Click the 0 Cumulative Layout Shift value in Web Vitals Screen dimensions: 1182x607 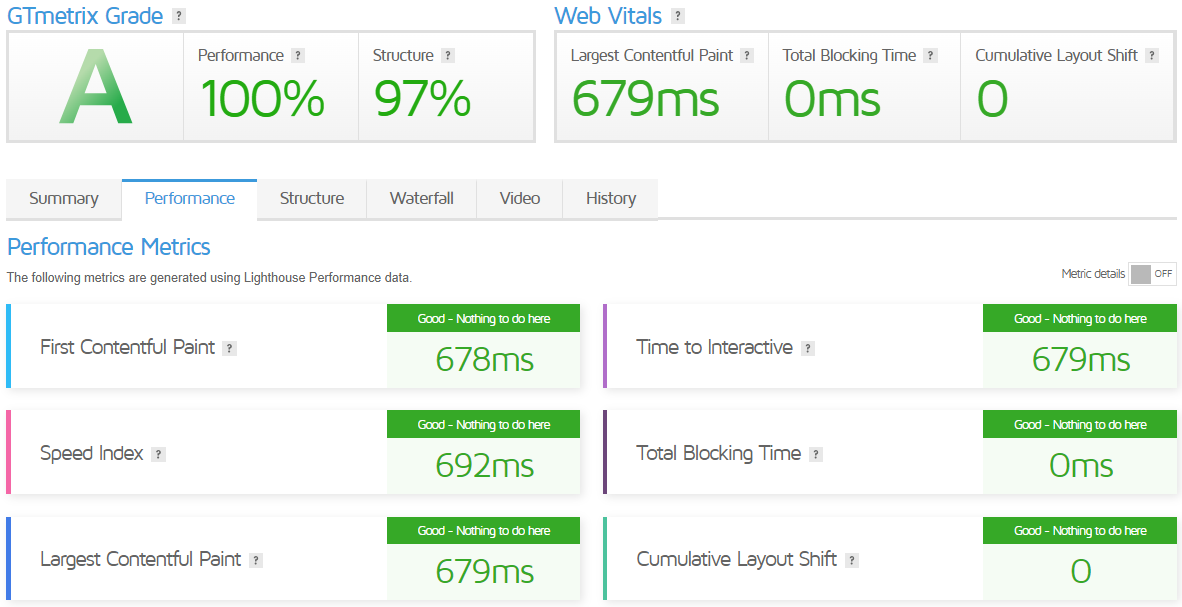pos(992,99)
